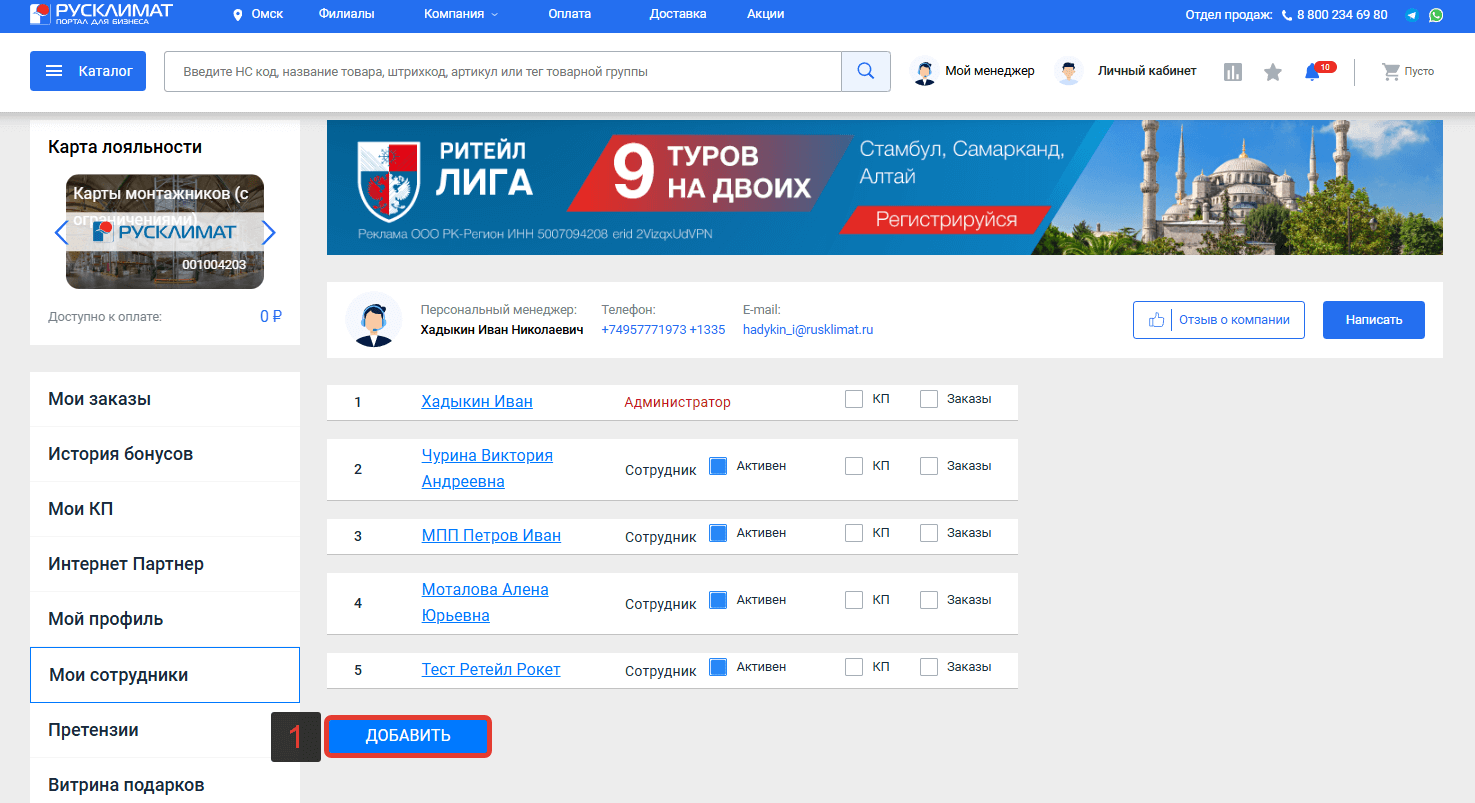Toggle Активен checkbox for Тест Ретейл Рокет
Viewport: 1475px width, 803px height.
coord(718,667)
